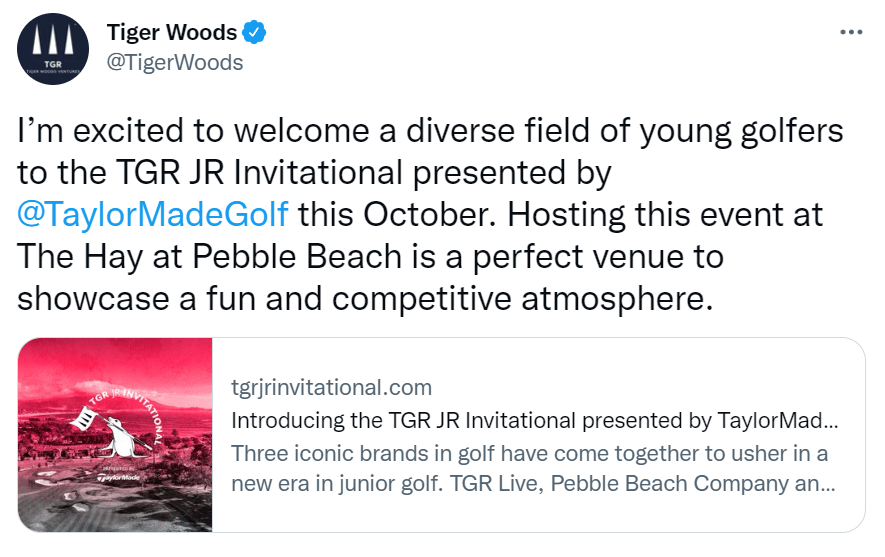Open the Tiger Woods display name
The height and width of the screenshot is (557, 885).
pos(172,32)
